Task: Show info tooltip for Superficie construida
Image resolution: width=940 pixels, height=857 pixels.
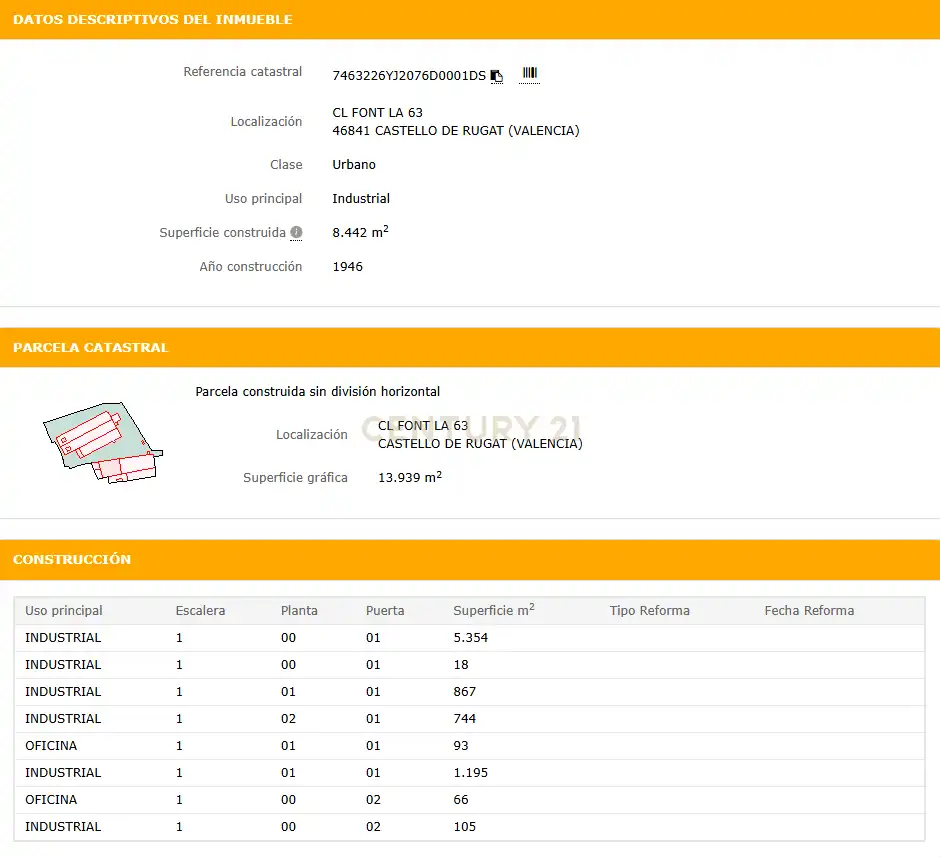Action: [296, 233]
